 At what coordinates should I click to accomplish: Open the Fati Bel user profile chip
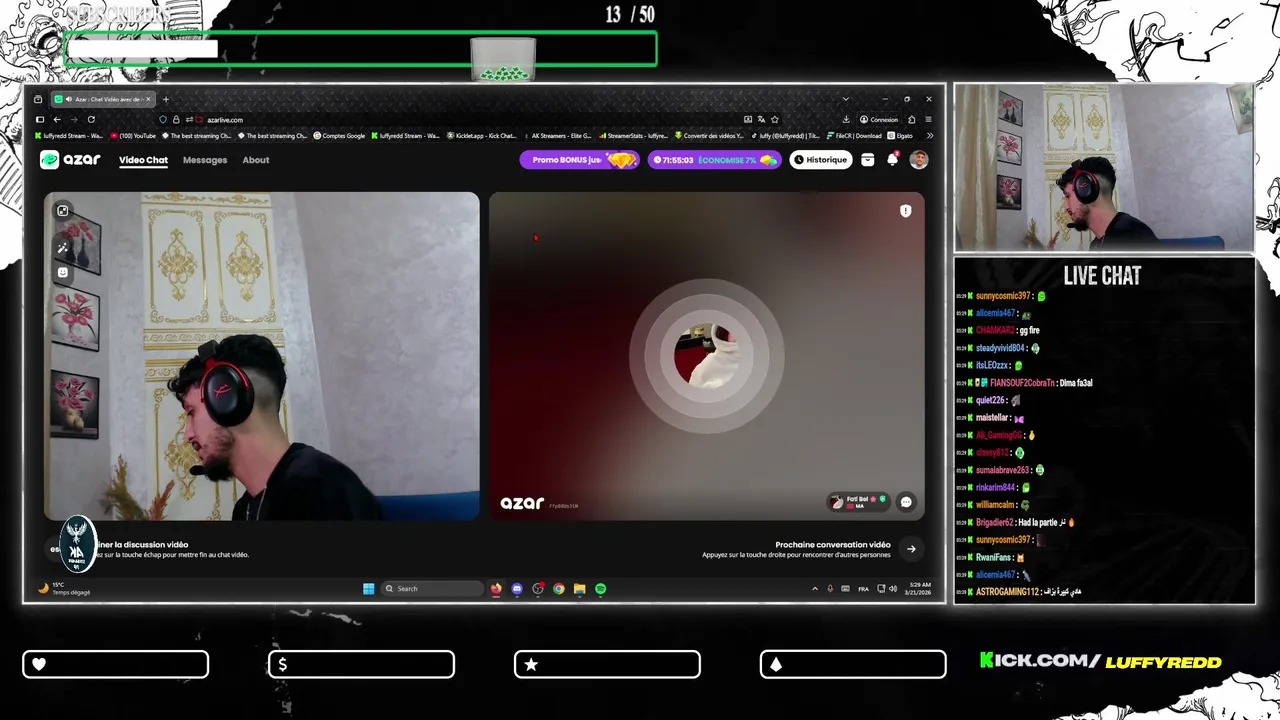tap(858, 502)
